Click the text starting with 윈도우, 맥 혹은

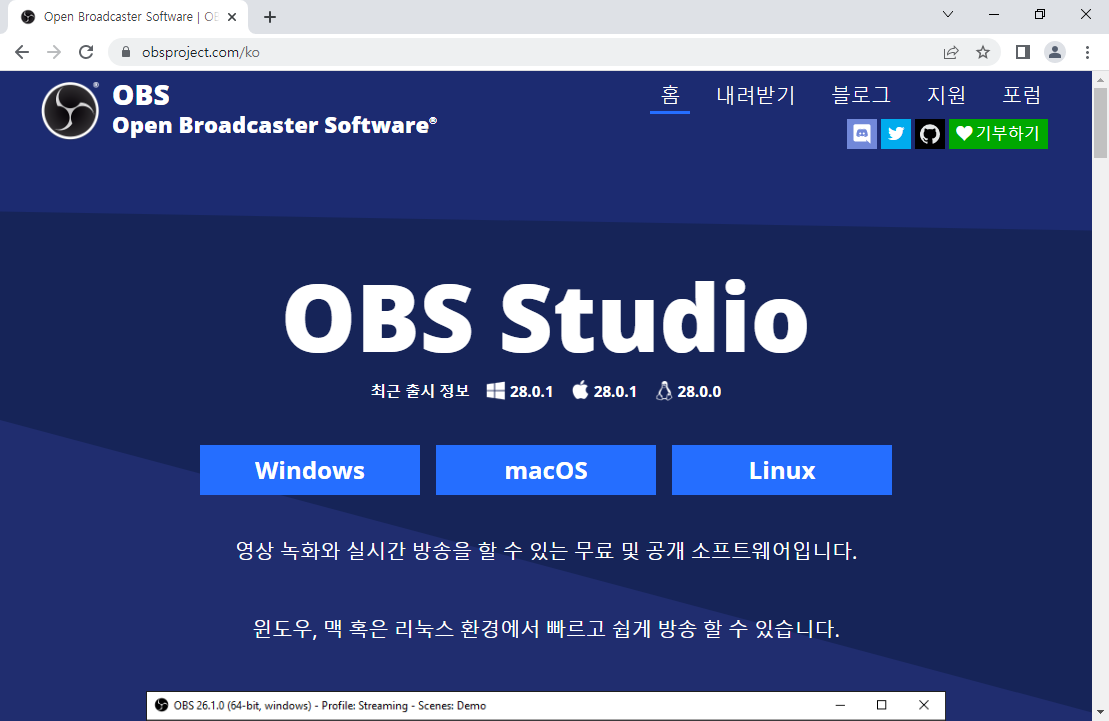coord(546,628)
